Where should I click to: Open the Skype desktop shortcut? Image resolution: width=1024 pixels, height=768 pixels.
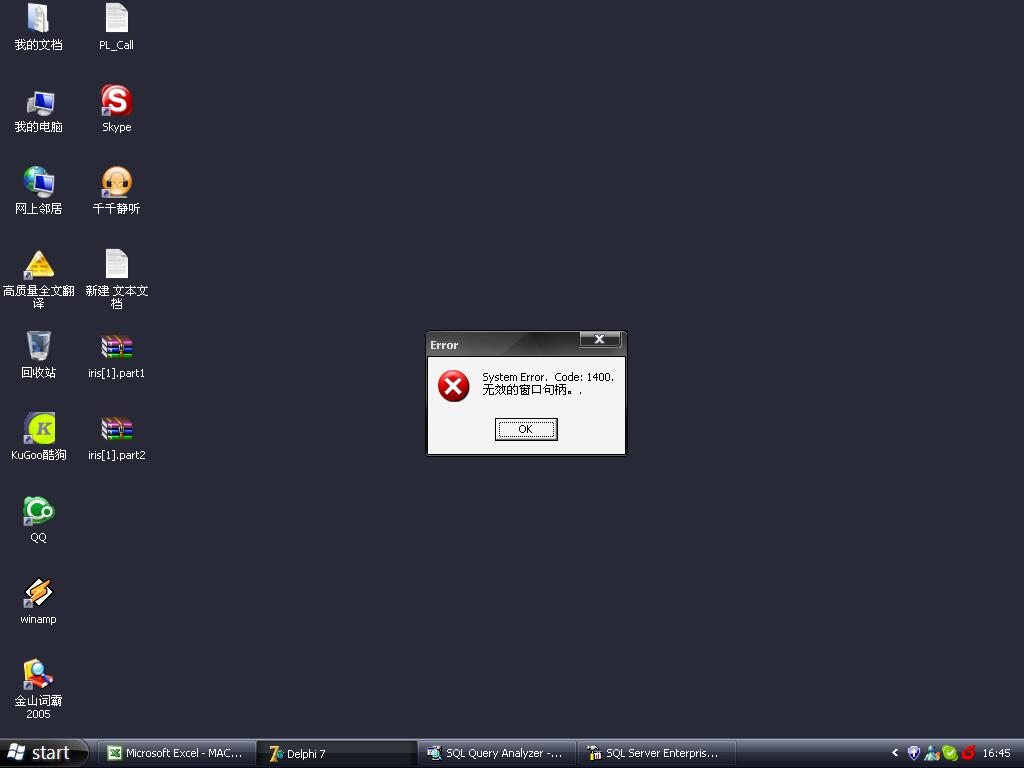point(116,102)
